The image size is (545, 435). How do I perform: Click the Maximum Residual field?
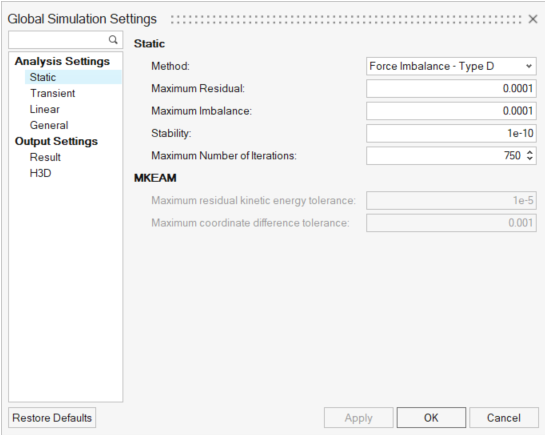coord(451,88)
